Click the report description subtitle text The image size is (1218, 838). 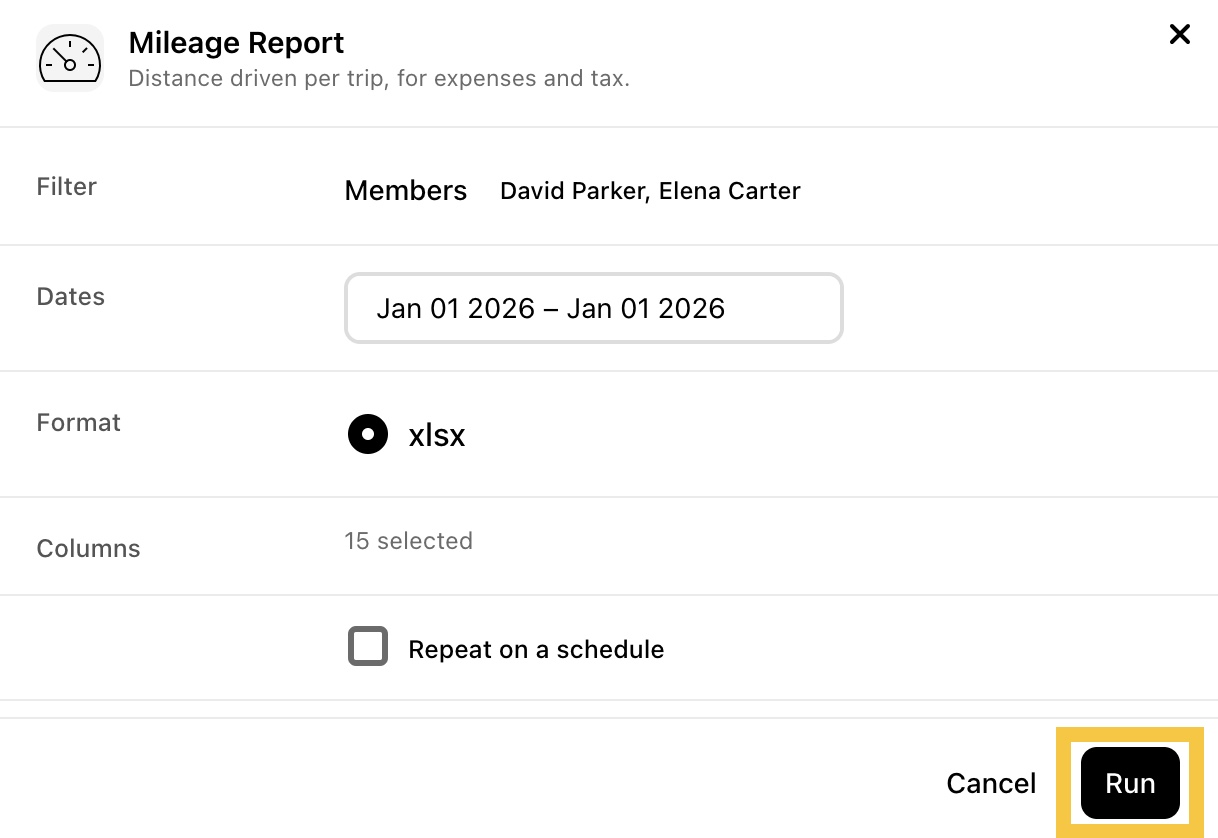click(x=379, y=78)
